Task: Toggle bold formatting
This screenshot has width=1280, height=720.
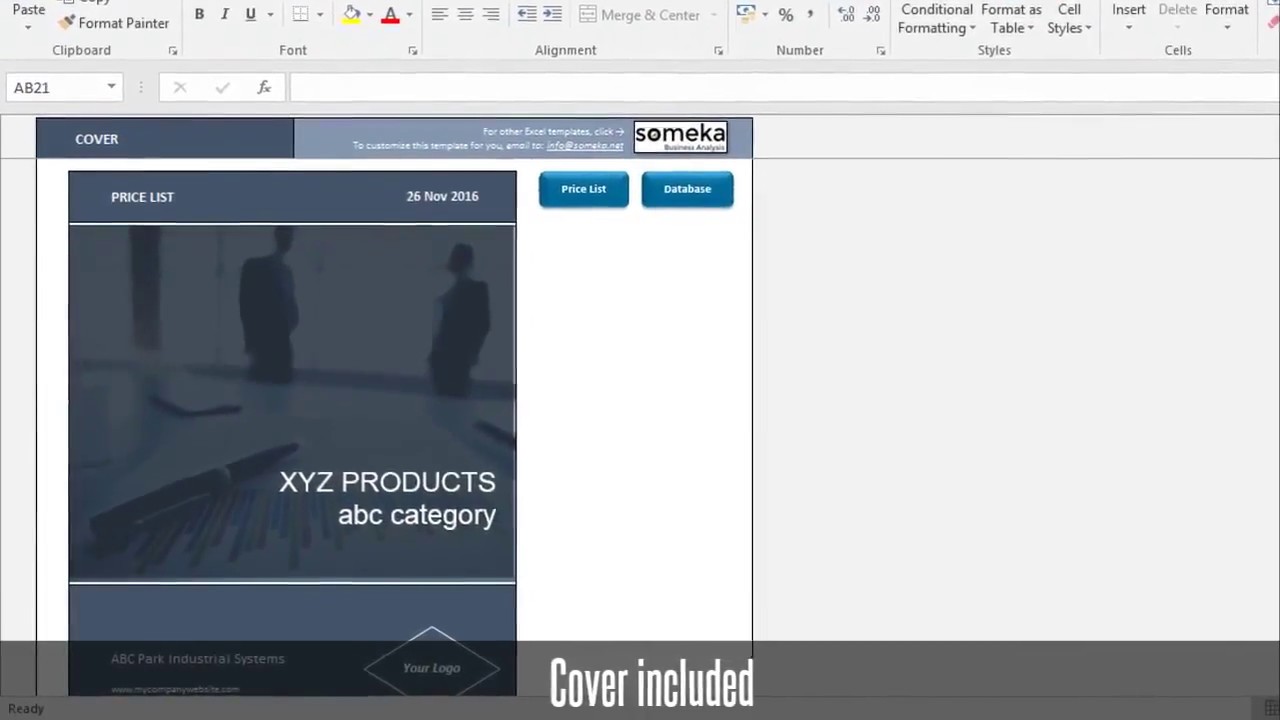Action: coord(199,14)
